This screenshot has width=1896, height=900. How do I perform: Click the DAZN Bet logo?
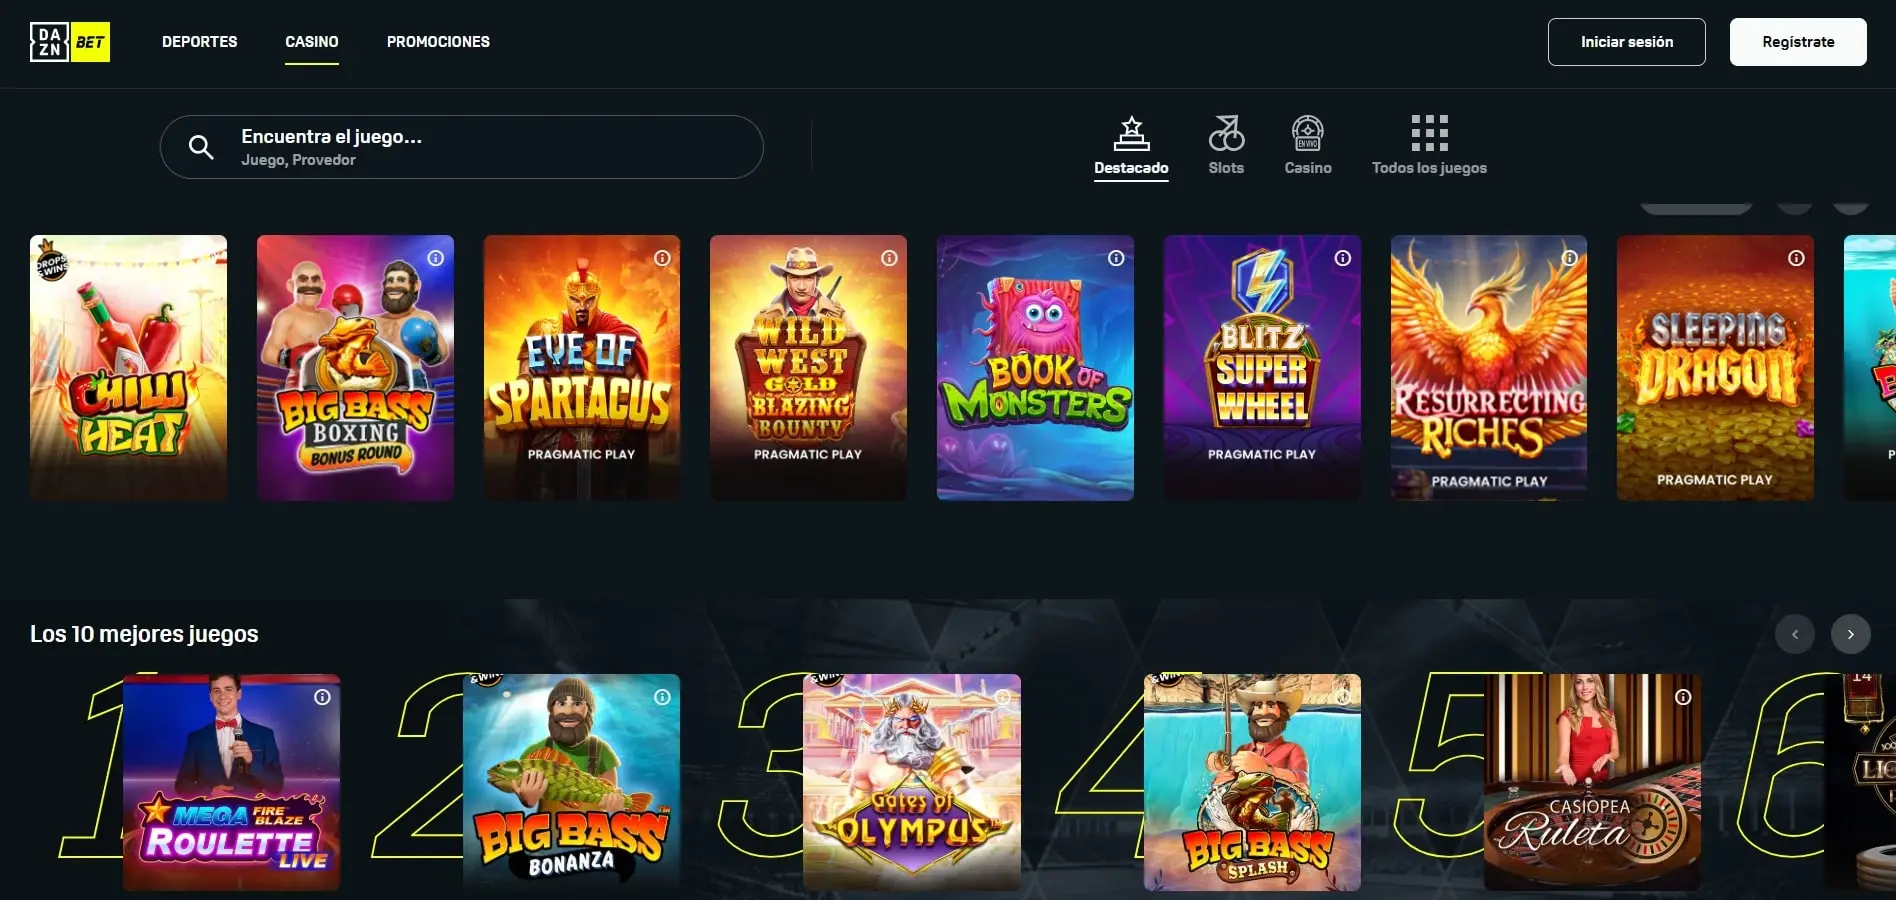point(70,42)
